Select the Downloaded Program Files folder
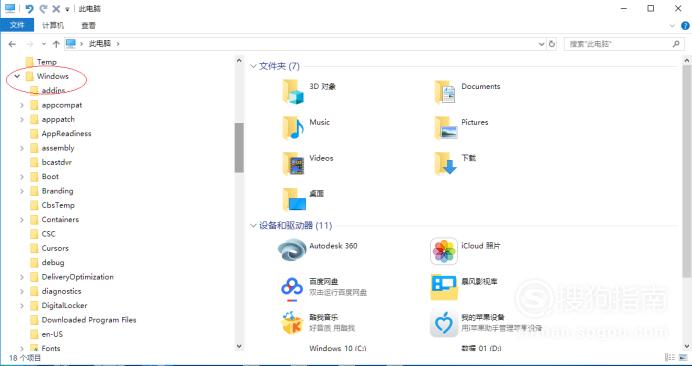The width and height of the screenshot is (692, 366). pos(83,320)
